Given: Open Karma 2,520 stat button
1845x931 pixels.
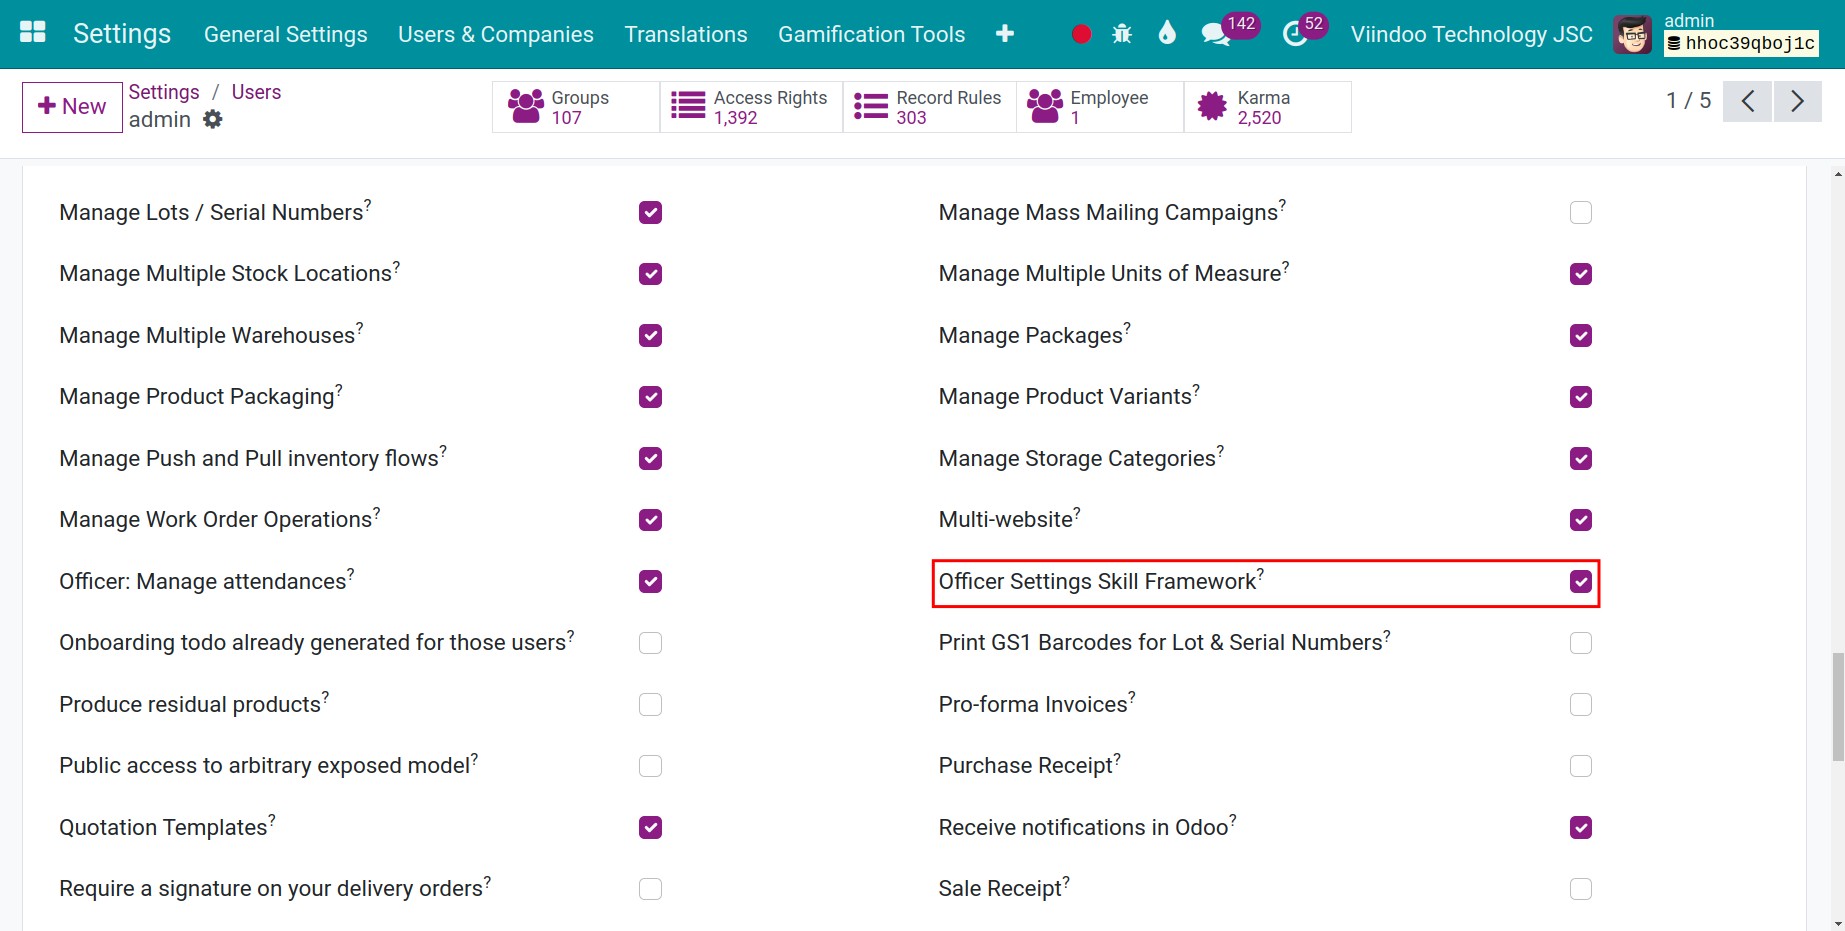Looking at the screenshot, I should [1268, 107].
